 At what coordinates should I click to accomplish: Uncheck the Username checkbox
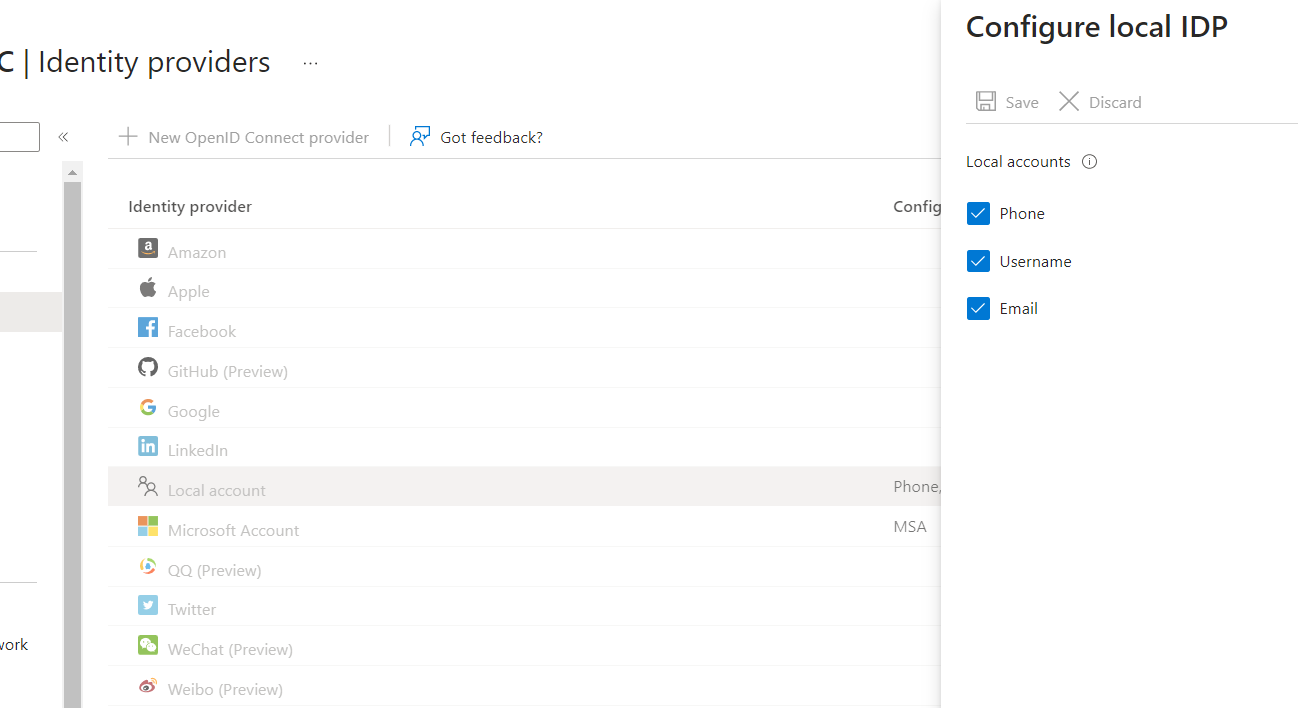tap(978, 261)
